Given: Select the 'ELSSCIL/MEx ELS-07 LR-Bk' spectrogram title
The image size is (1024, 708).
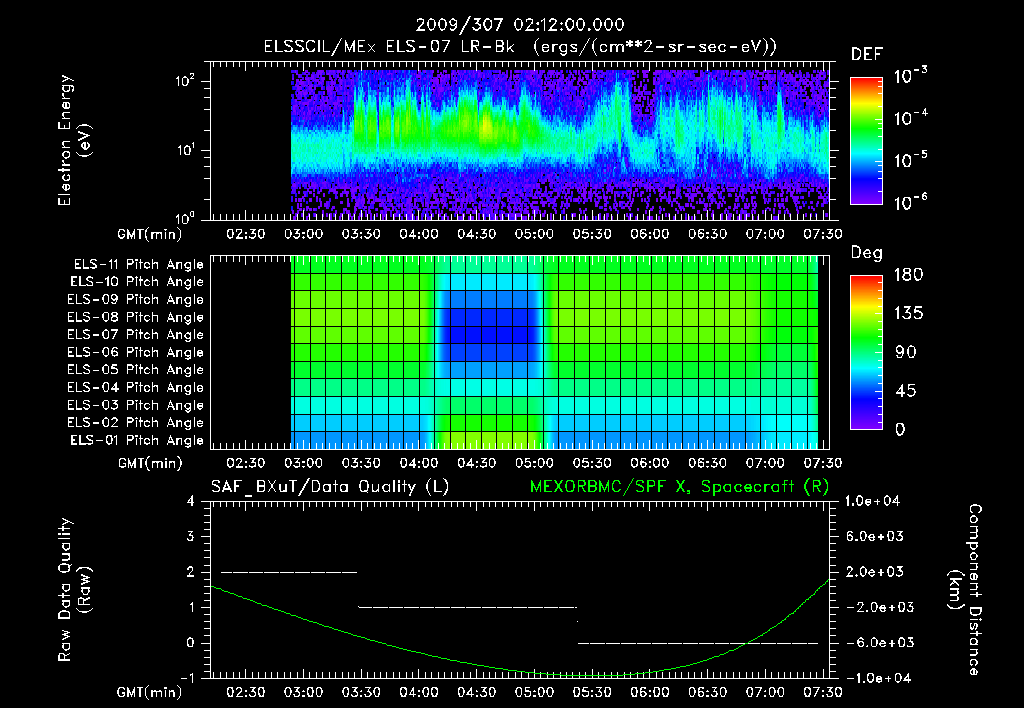Looking at the screenshot, I should (389, 46).
